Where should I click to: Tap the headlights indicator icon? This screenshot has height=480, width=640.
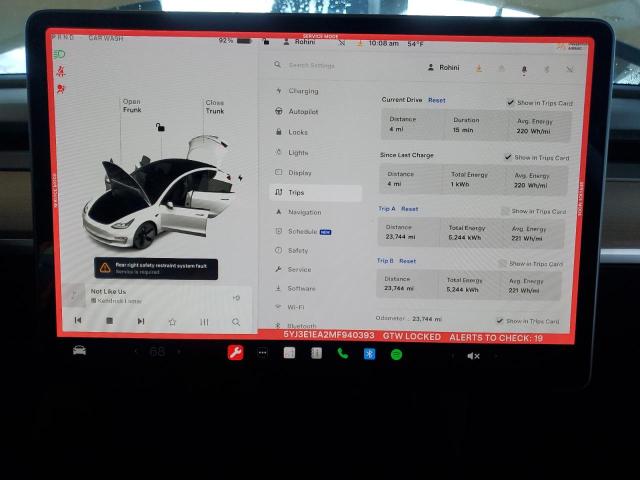click(59, 54)
